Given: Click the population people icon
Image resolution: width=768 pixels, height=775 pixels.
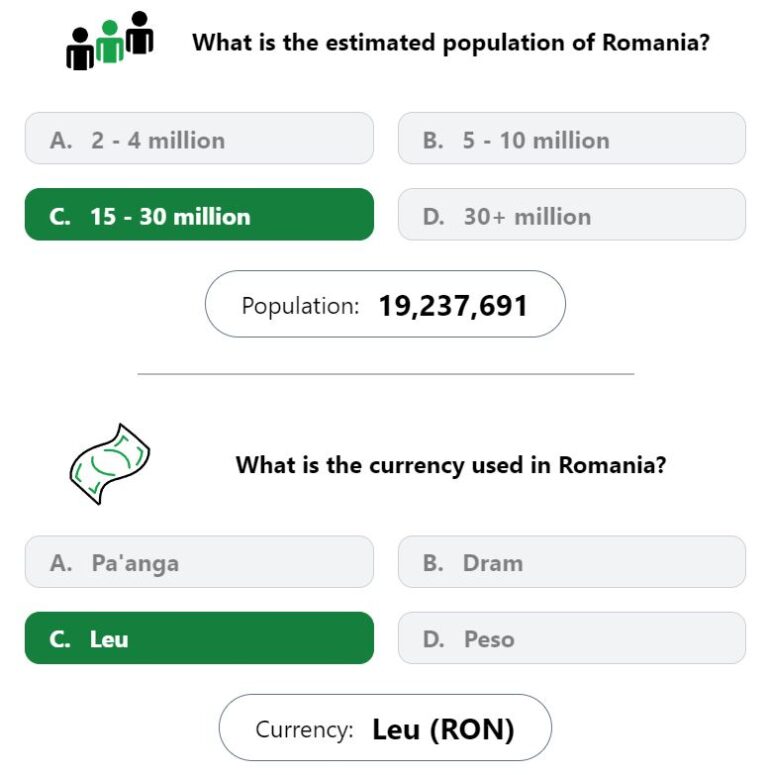Looking at the screenshot, I should click(x=110, y=41).
